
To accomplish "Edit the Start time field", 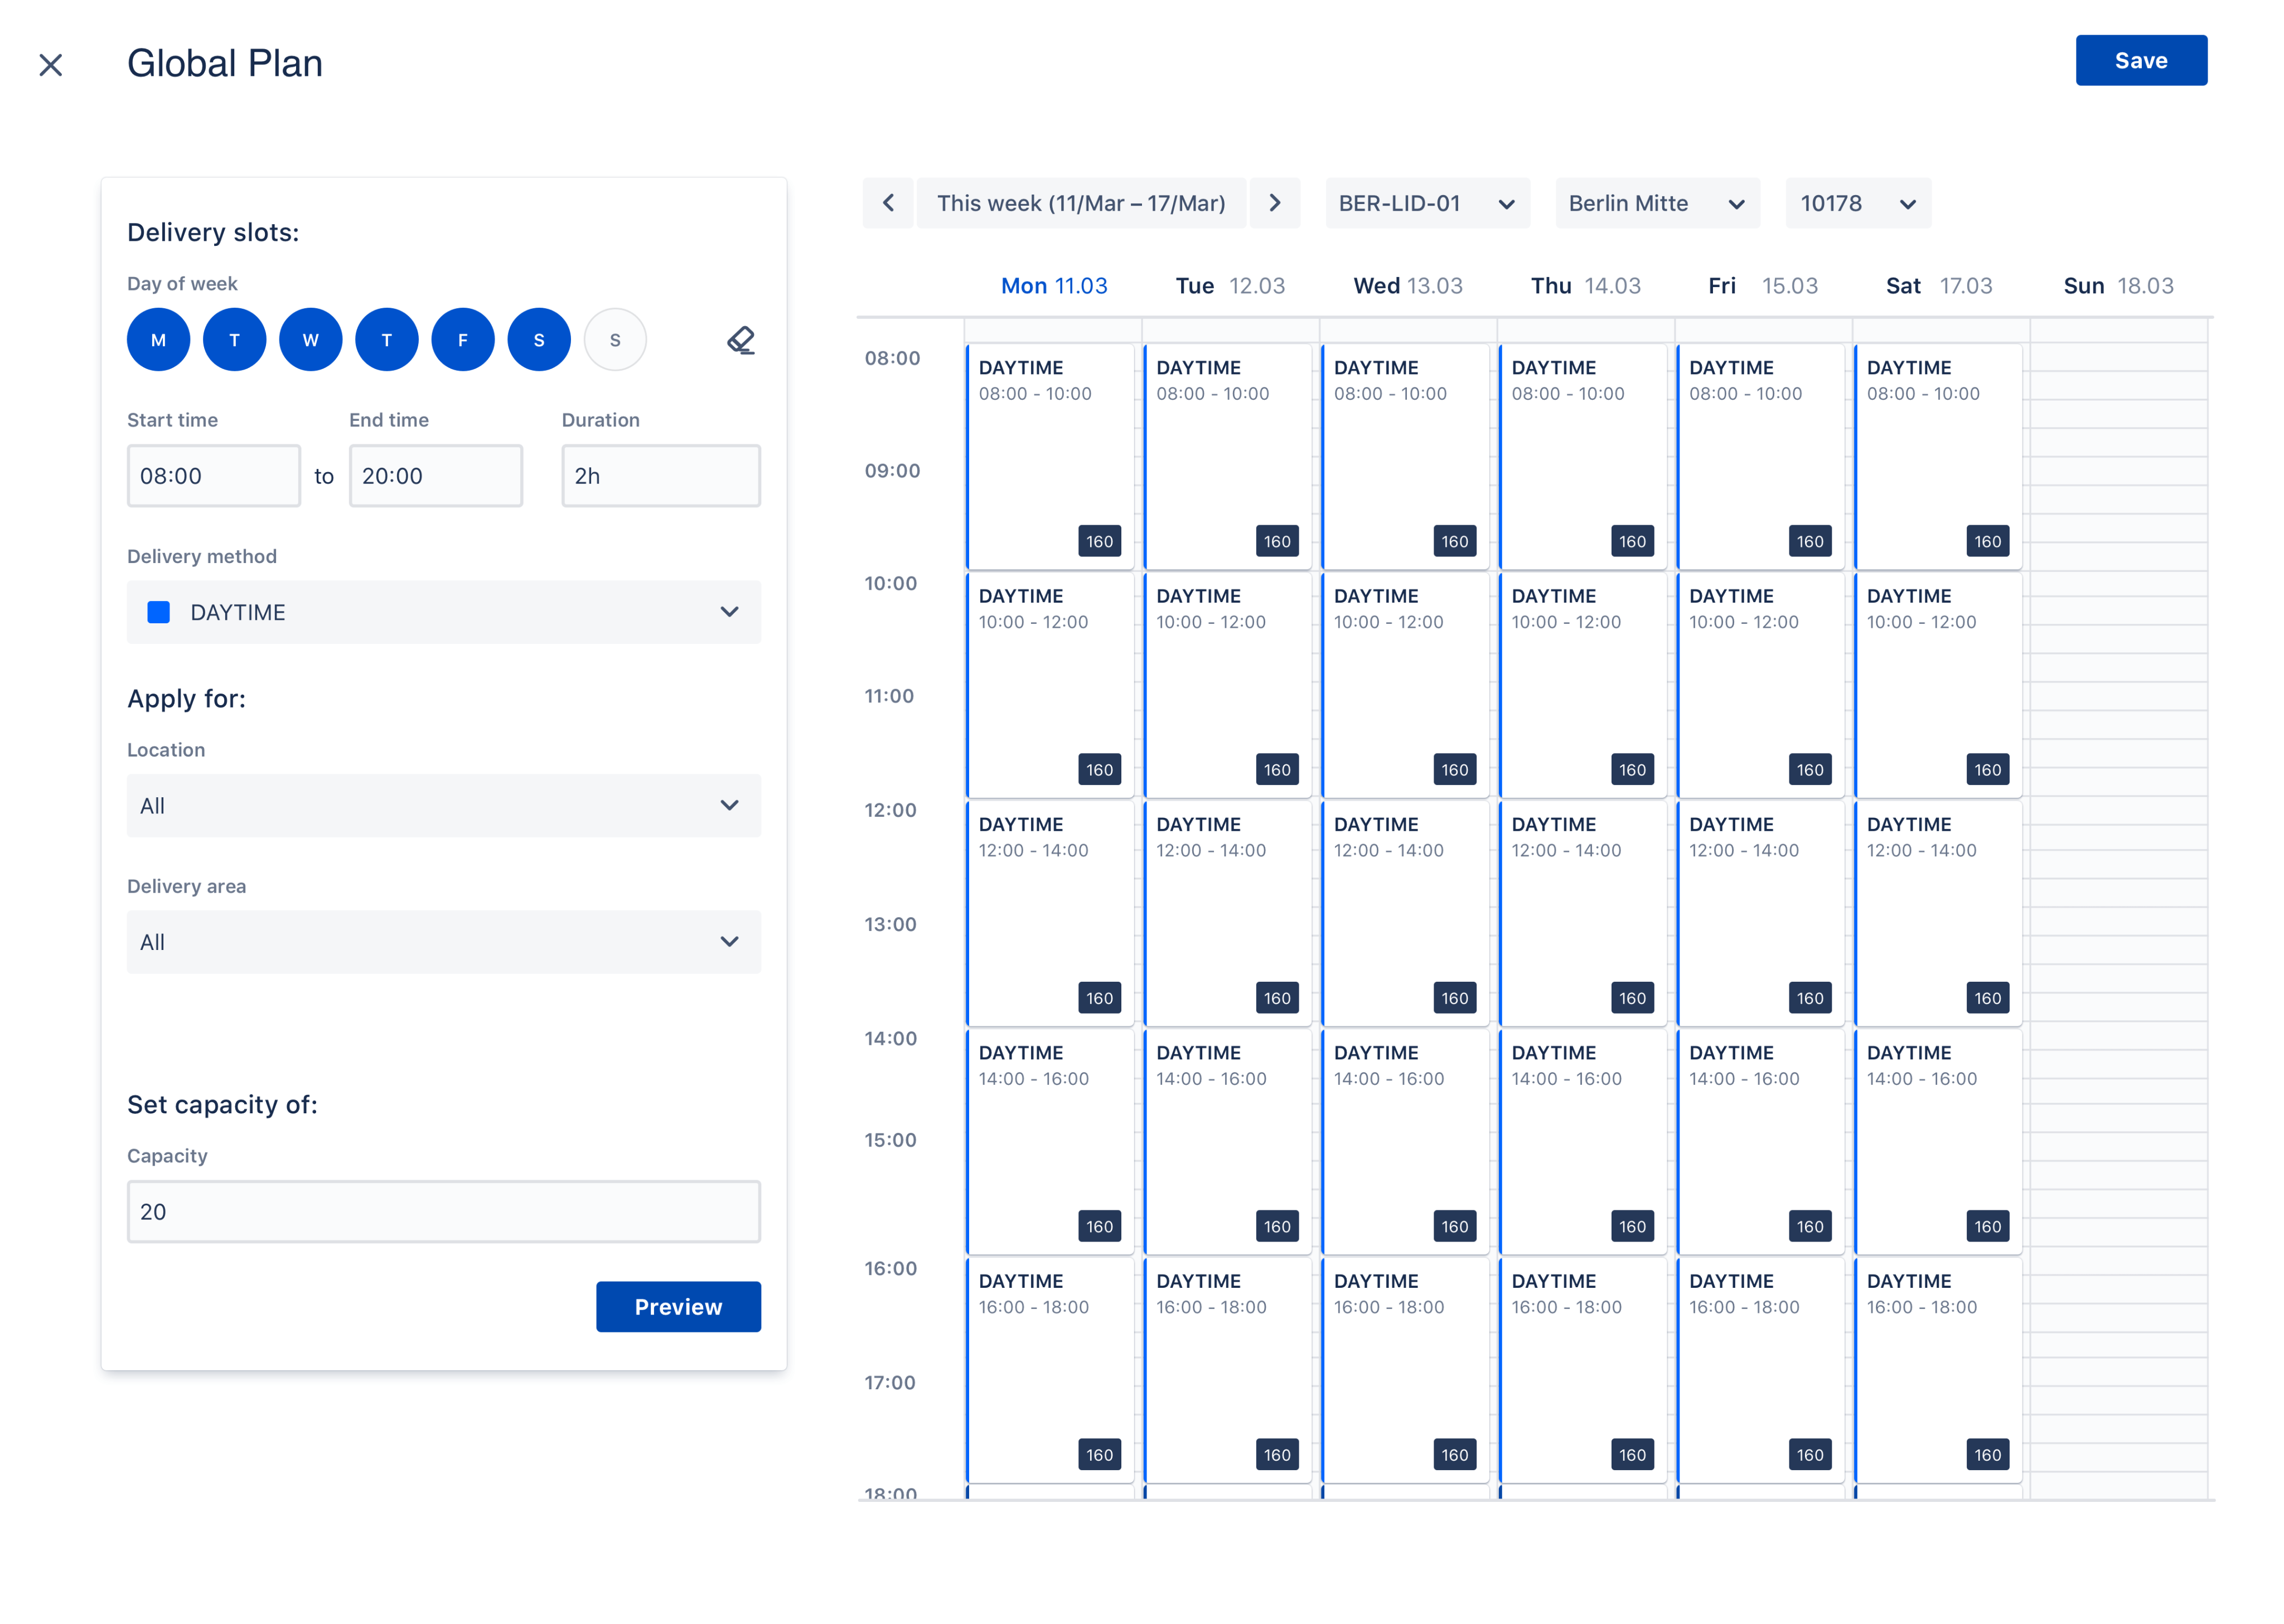I will click(x=213, y=476).
